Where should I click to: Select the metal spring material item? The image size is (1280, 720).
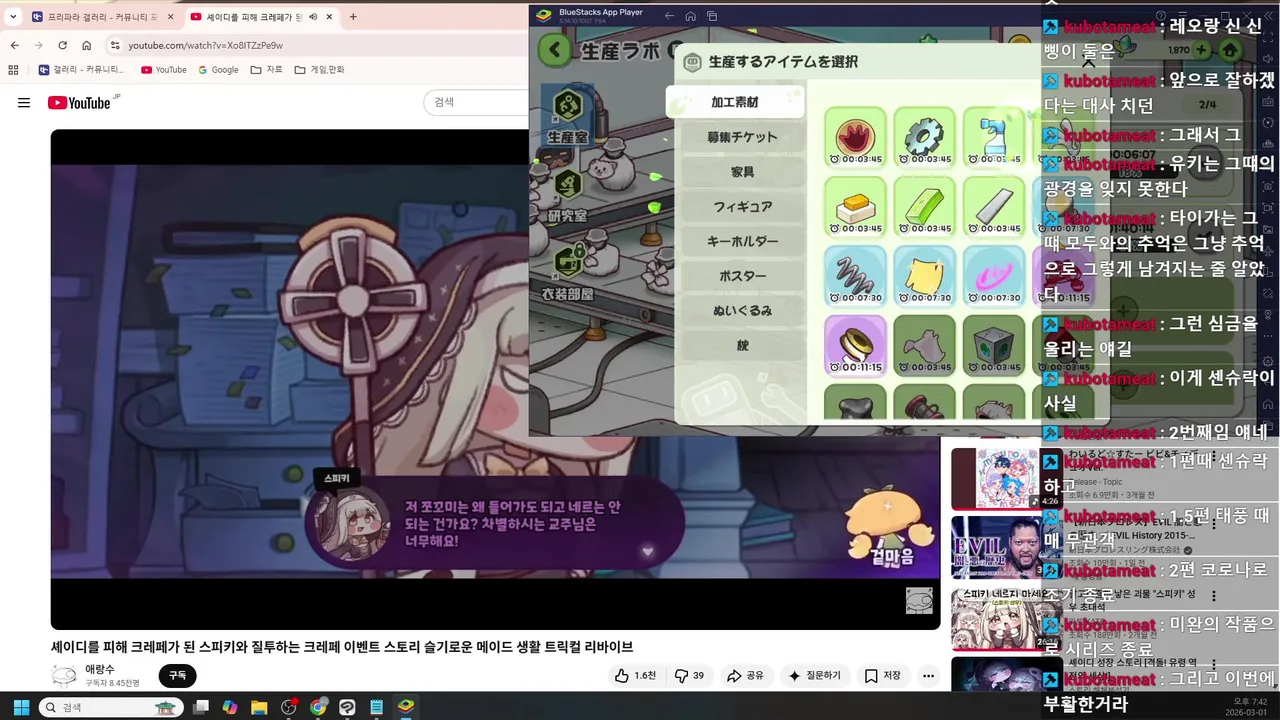coord(855,275)
